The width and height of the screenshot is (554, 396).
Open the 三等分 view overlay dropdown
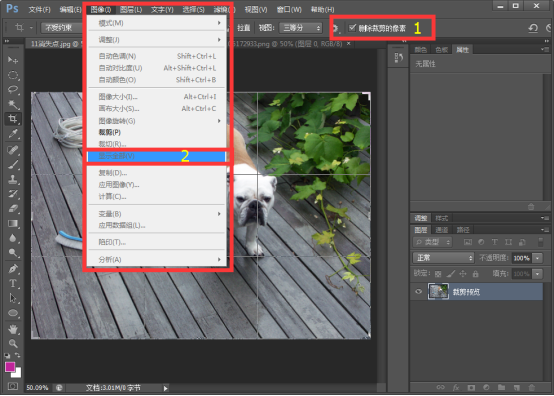[301, 28]
